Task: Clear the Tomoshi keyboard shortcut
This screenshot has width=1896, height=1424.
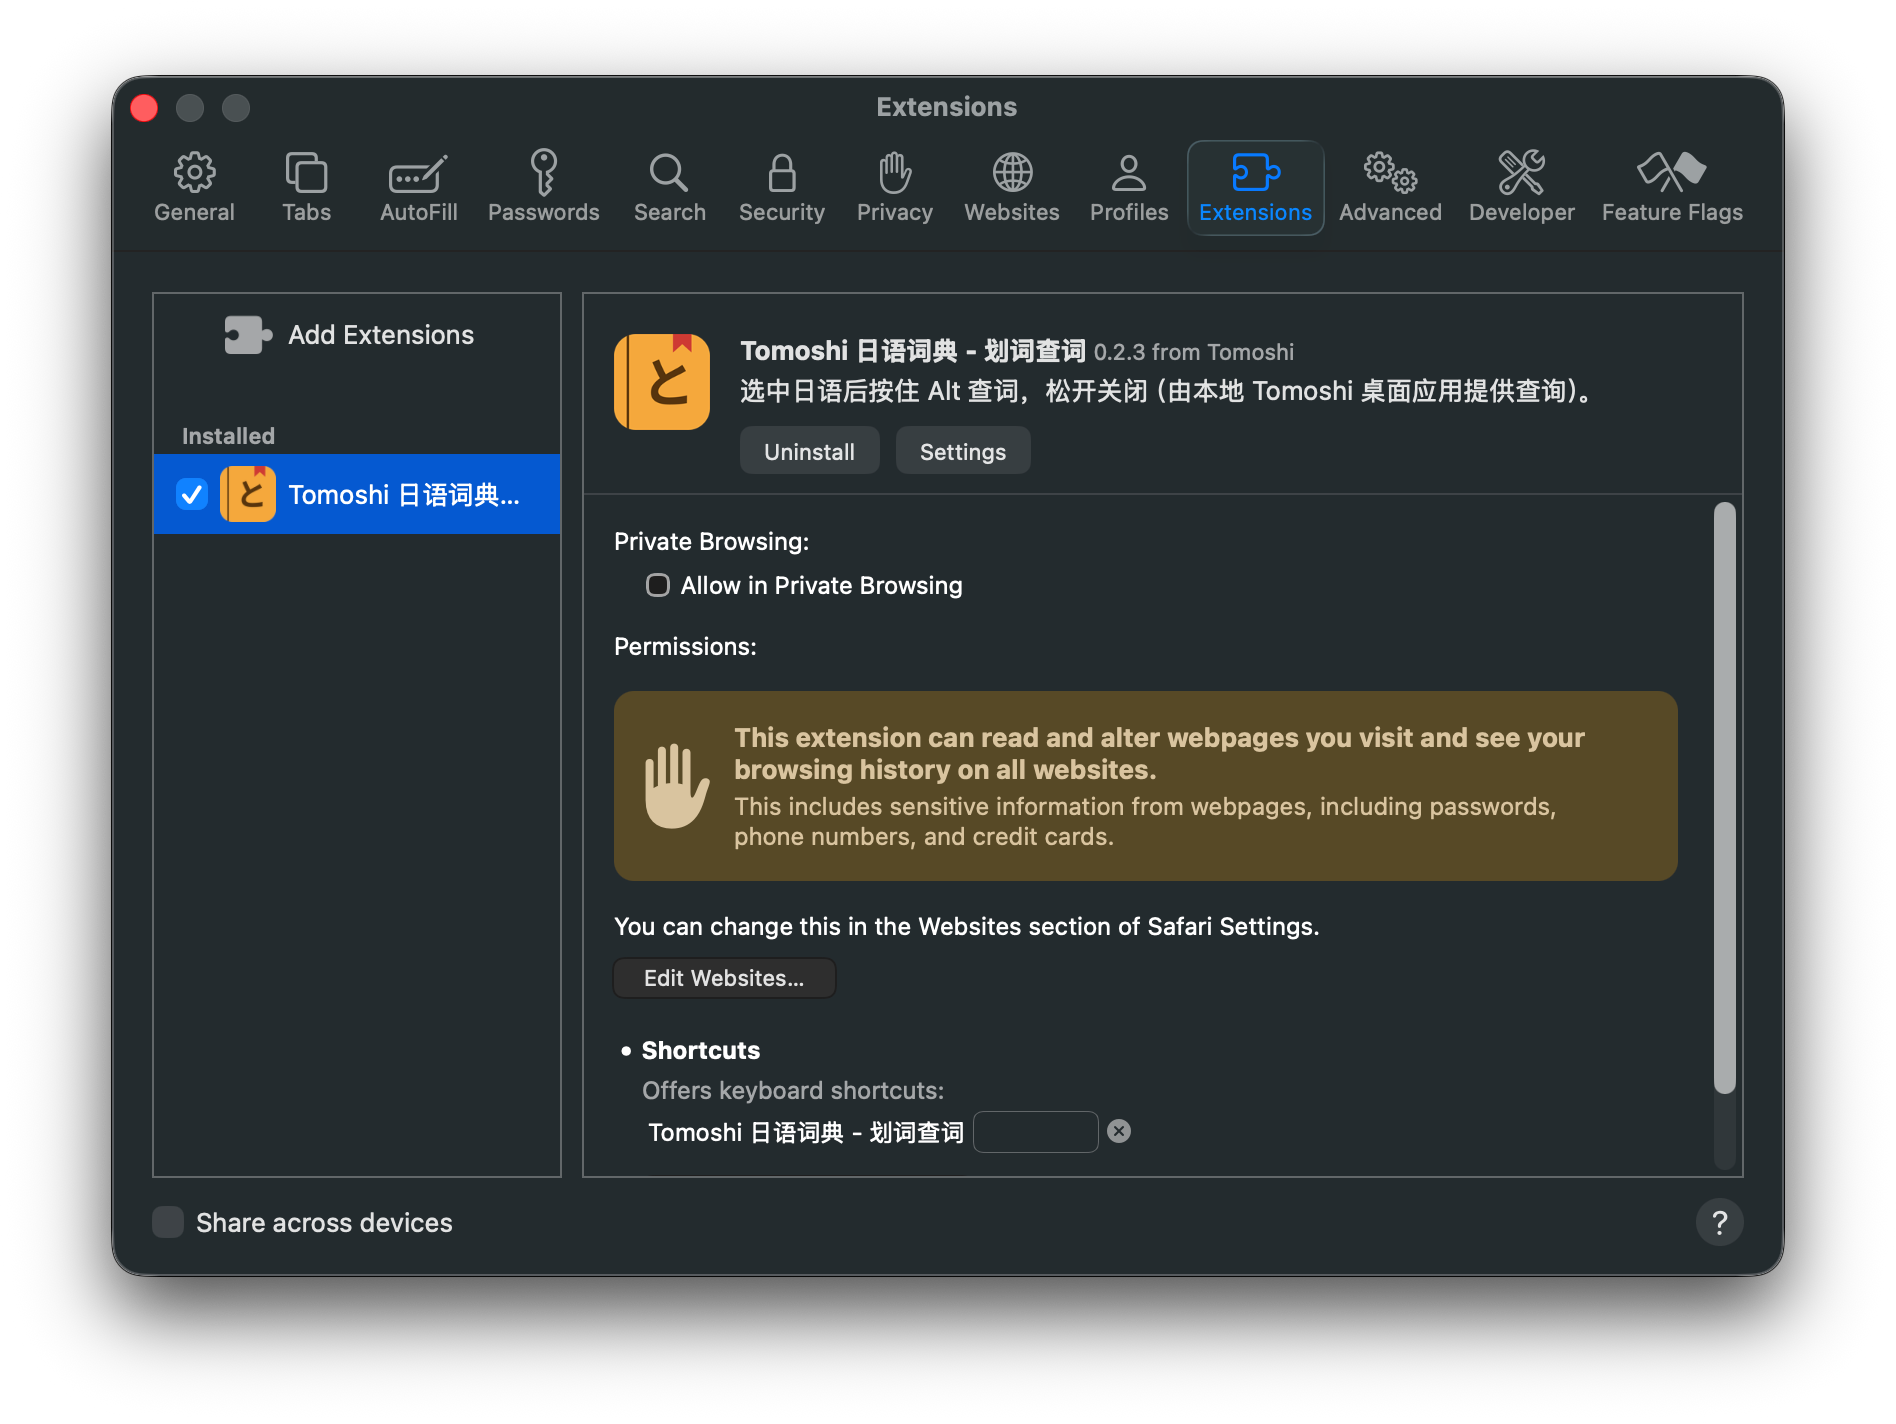Action: click(1119, 1131)
